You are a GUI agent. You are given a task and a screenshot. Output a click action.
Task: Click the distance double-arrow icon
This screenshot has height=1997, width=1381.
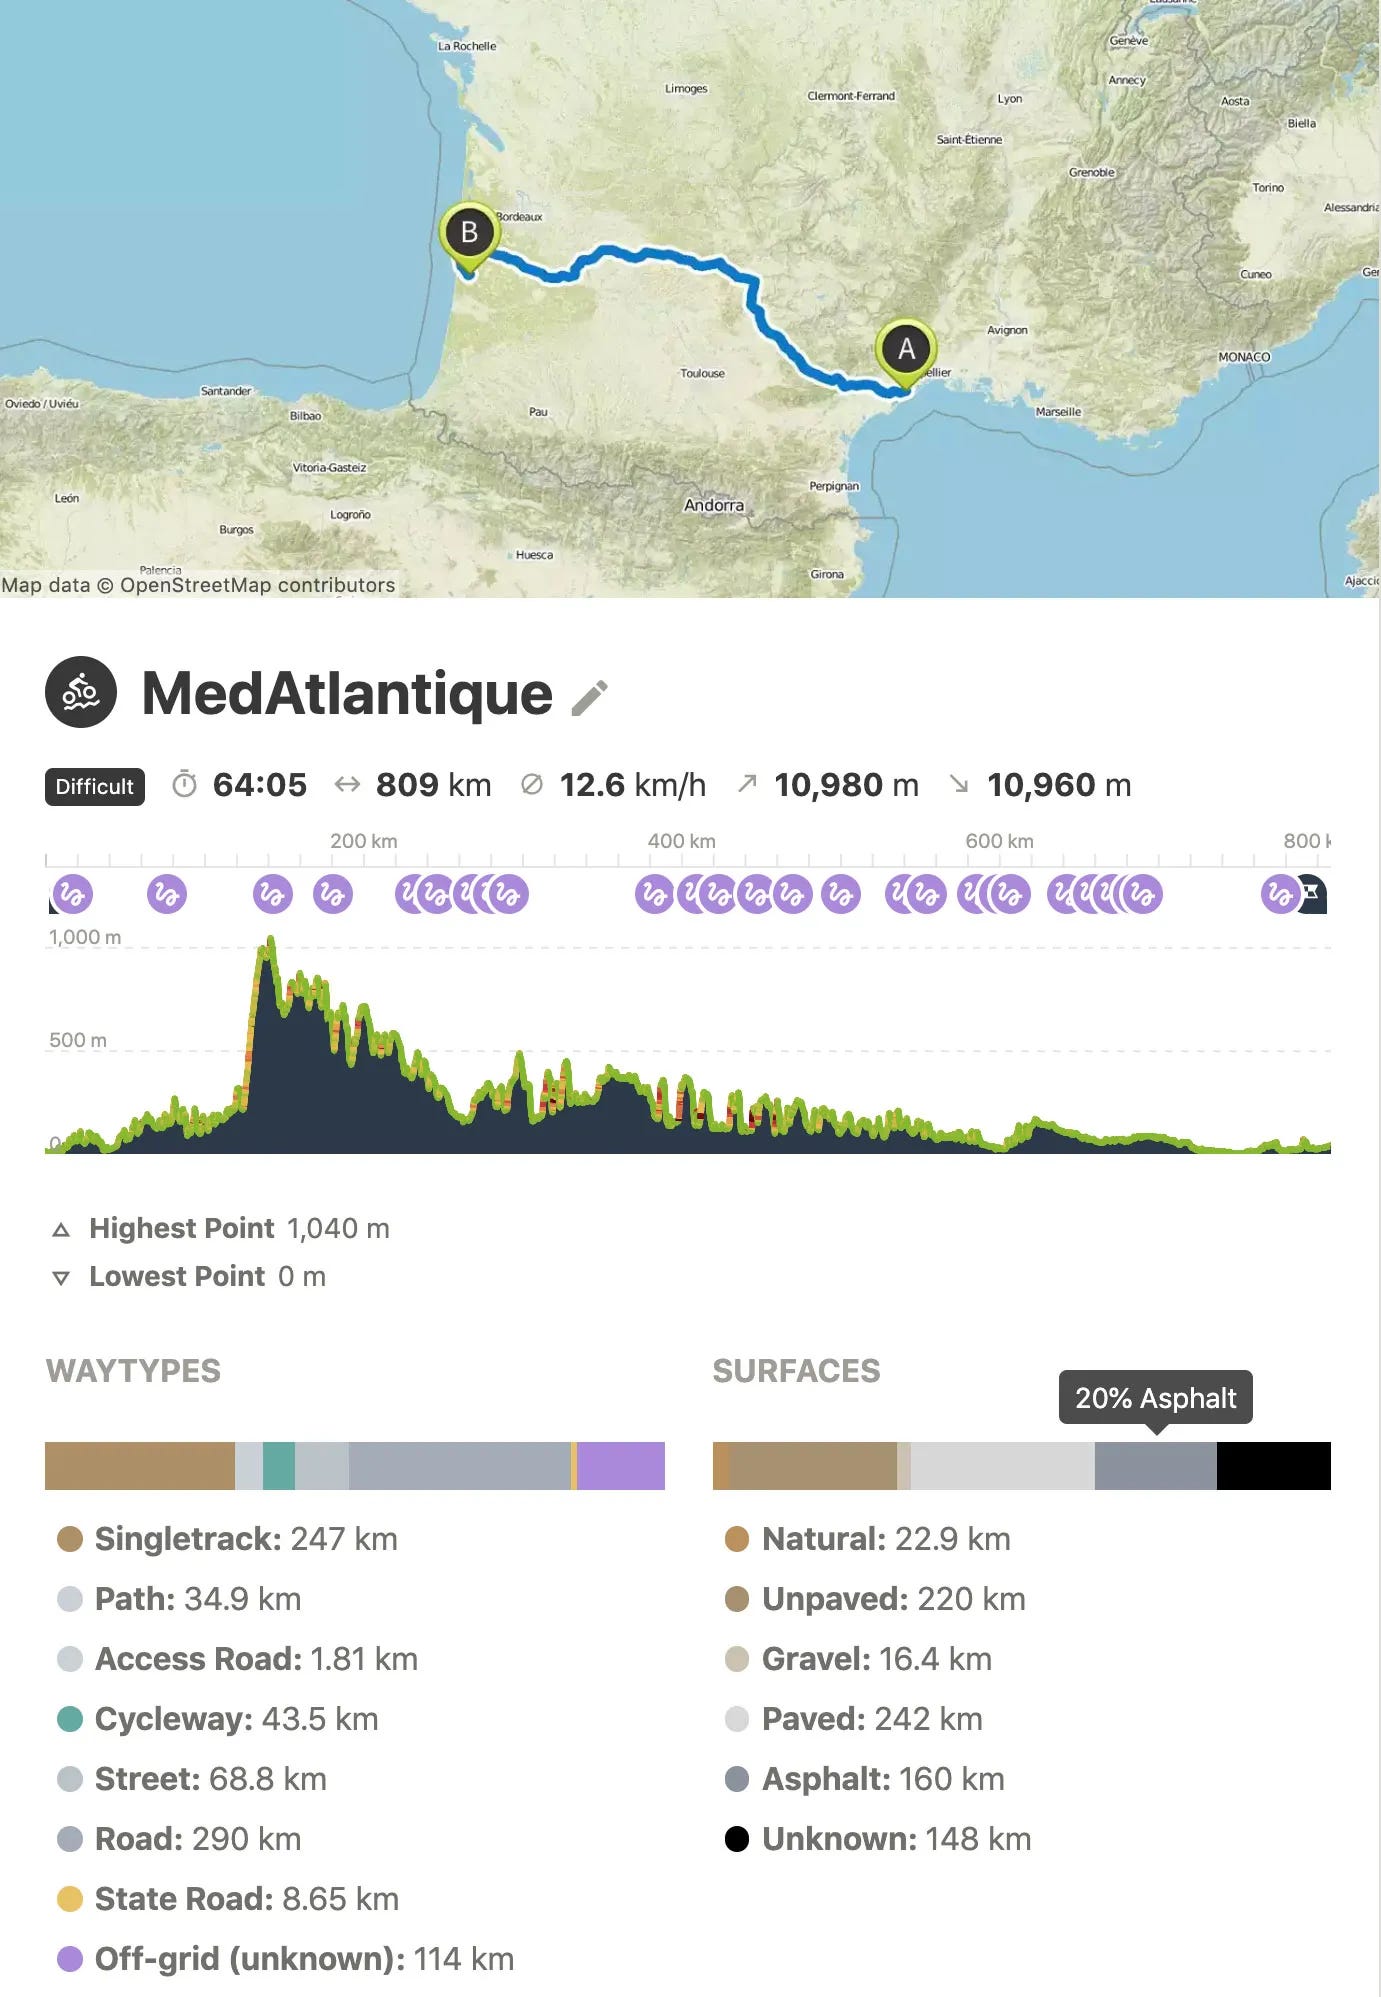pyautogui.click(x=347, y=784)
